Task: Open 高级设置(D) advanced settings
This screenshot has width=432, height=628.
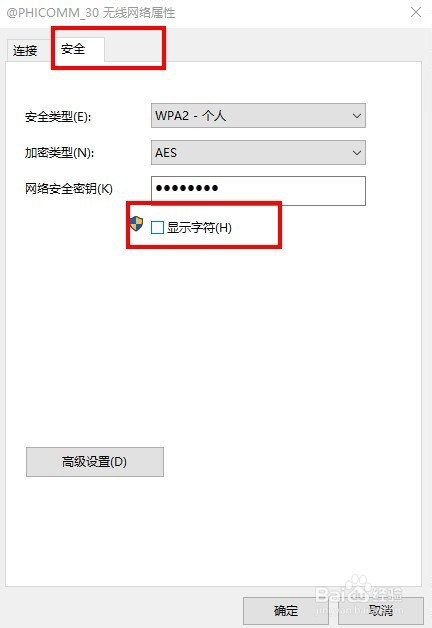Action: pos(95,462)
